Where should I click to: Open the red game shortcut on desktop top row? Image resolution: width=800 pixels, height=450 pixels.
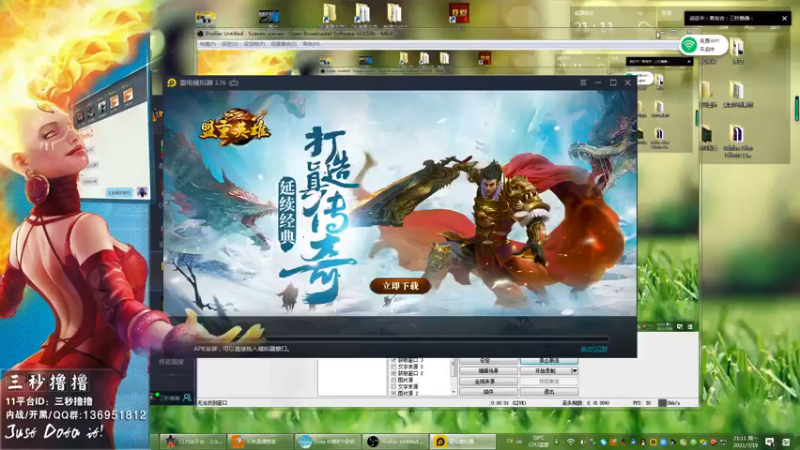click(x=459, y=15)
